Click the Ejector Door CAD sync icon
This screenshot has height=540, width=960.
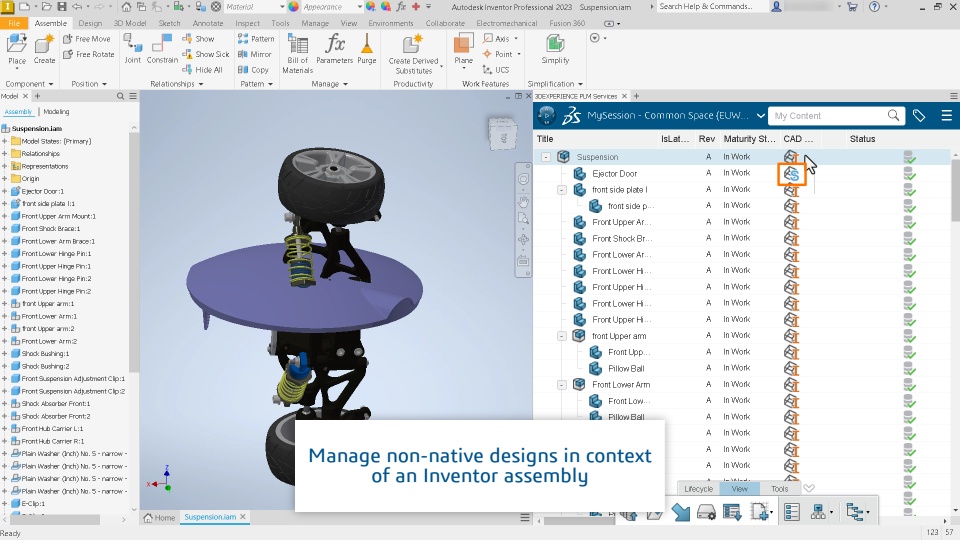(x=792, y=174)
